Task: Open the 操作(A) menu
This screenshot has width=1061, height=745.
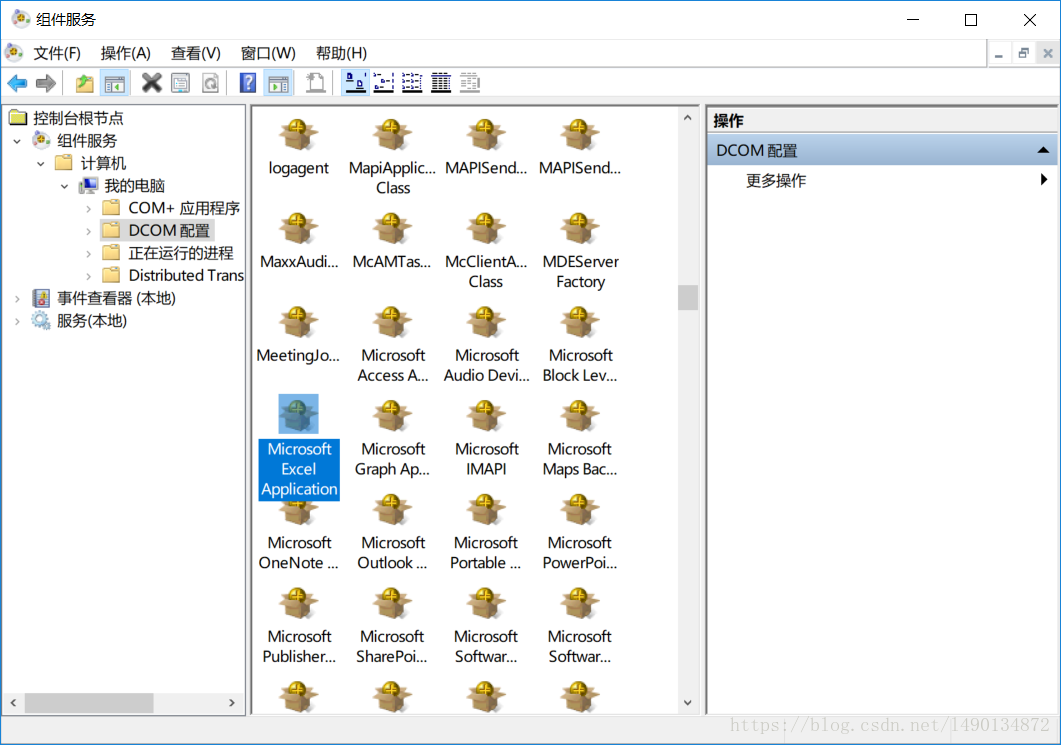Action: tap(125, 53)
